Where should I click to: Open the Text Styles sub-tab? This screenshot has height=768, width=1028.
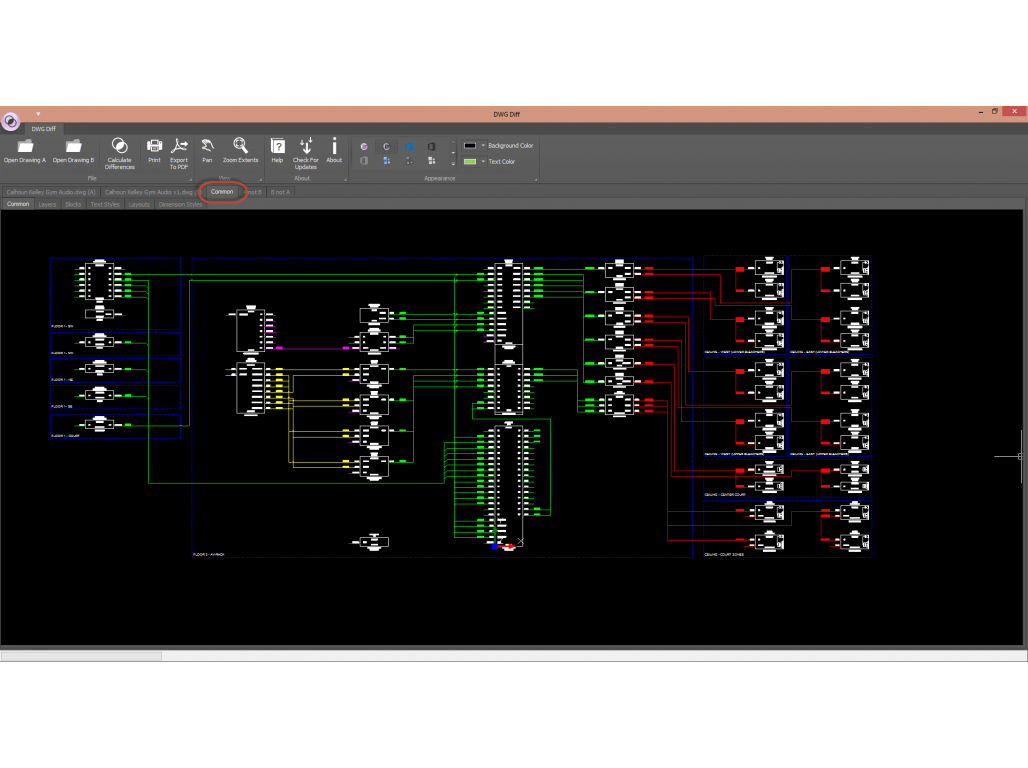coord(105,205)
